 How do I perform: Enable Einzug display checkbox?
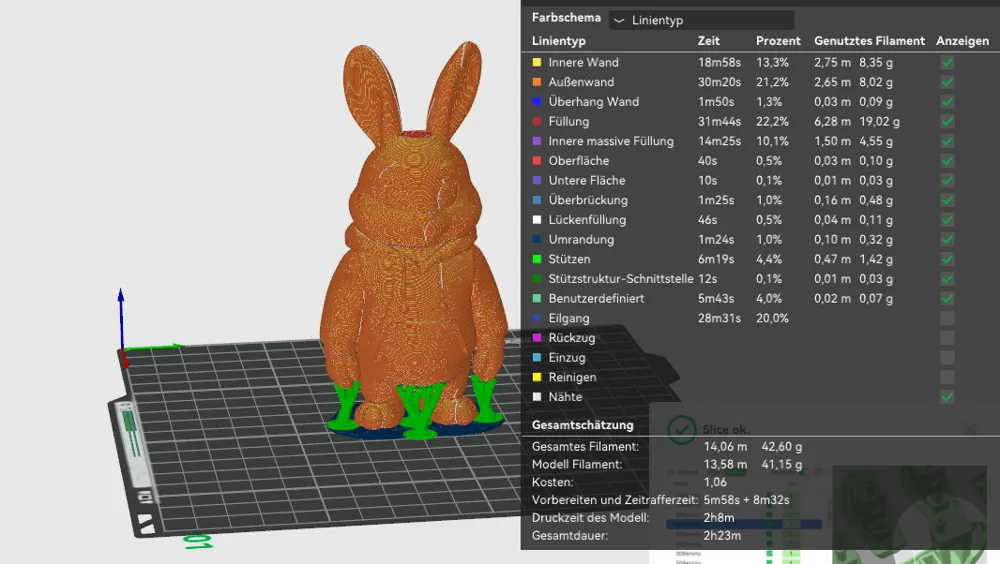pos(947,358)
